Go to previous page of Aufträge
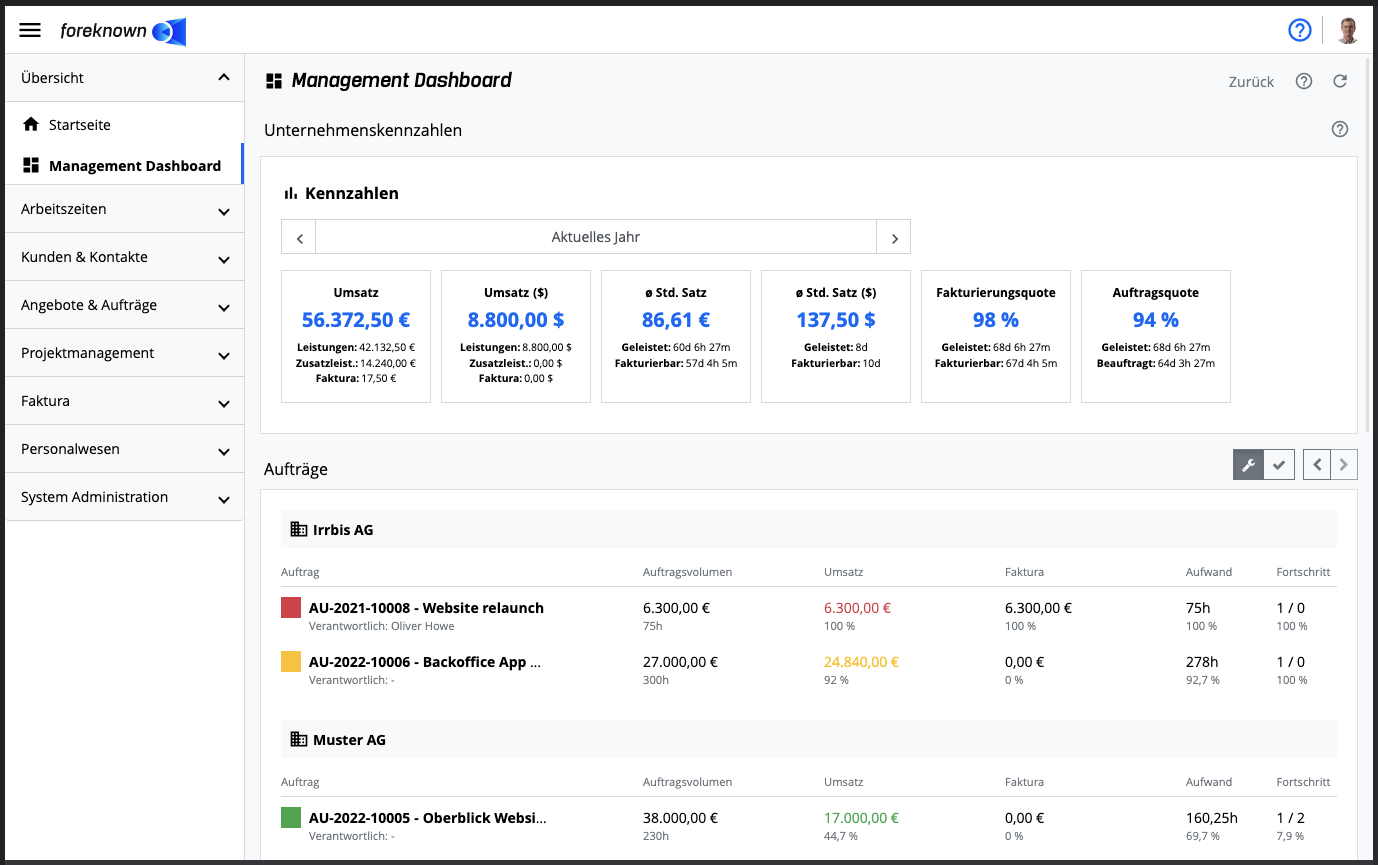Screen dimensions: 1378x865 [1317, 465]
